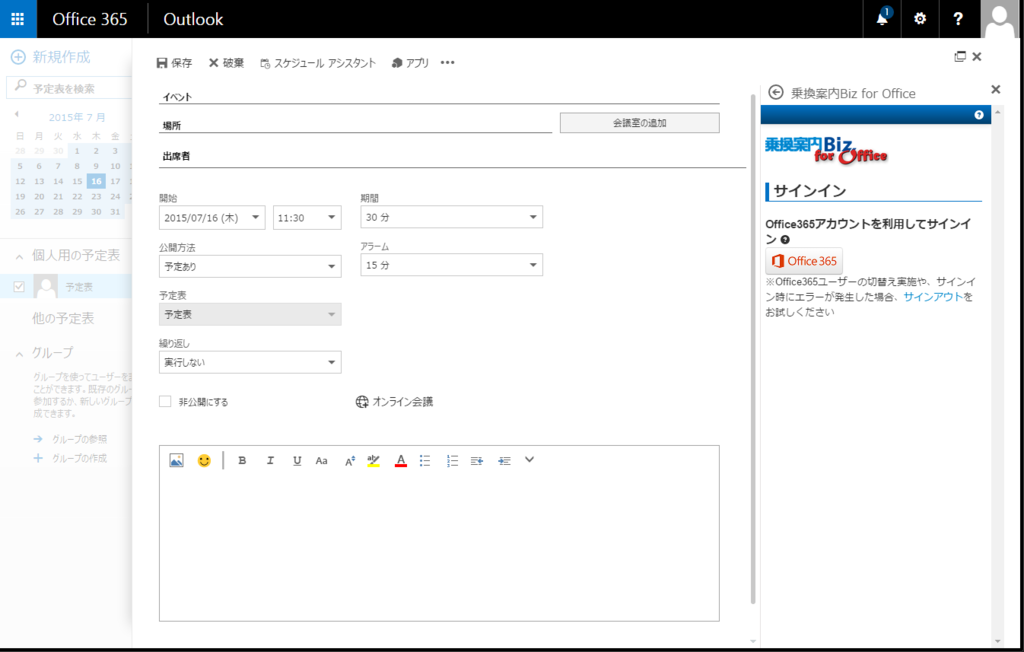Toggle bold formatting
1024x652 pixels.
tap(242, 460)
